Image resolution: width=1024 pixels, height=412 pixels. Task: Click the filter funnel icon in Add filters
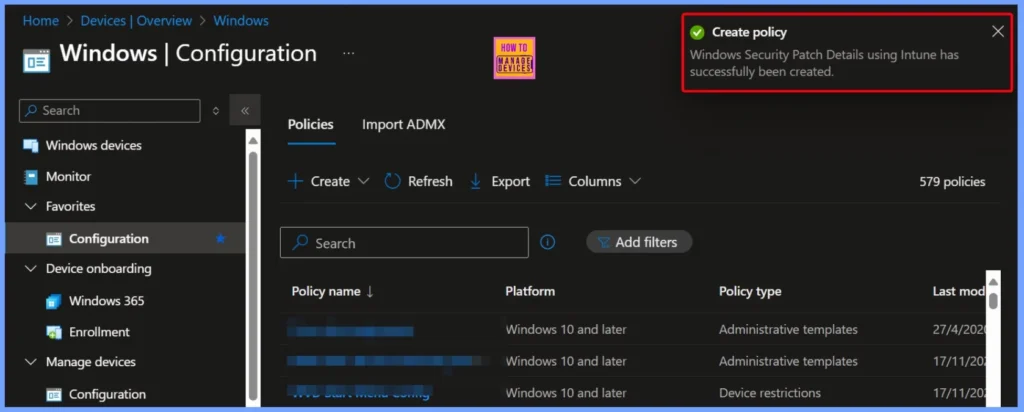click(603, 243)
